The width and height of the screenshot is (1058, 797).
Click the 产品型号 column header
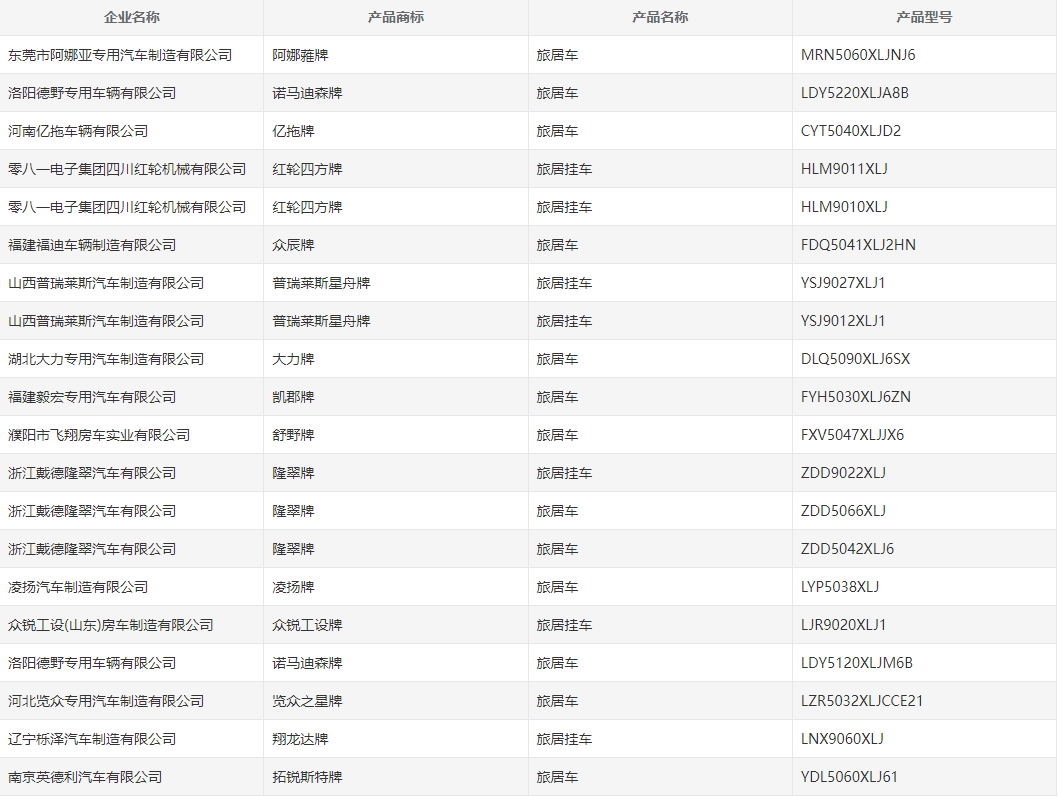pyautogui.click(x=924, y=18)
